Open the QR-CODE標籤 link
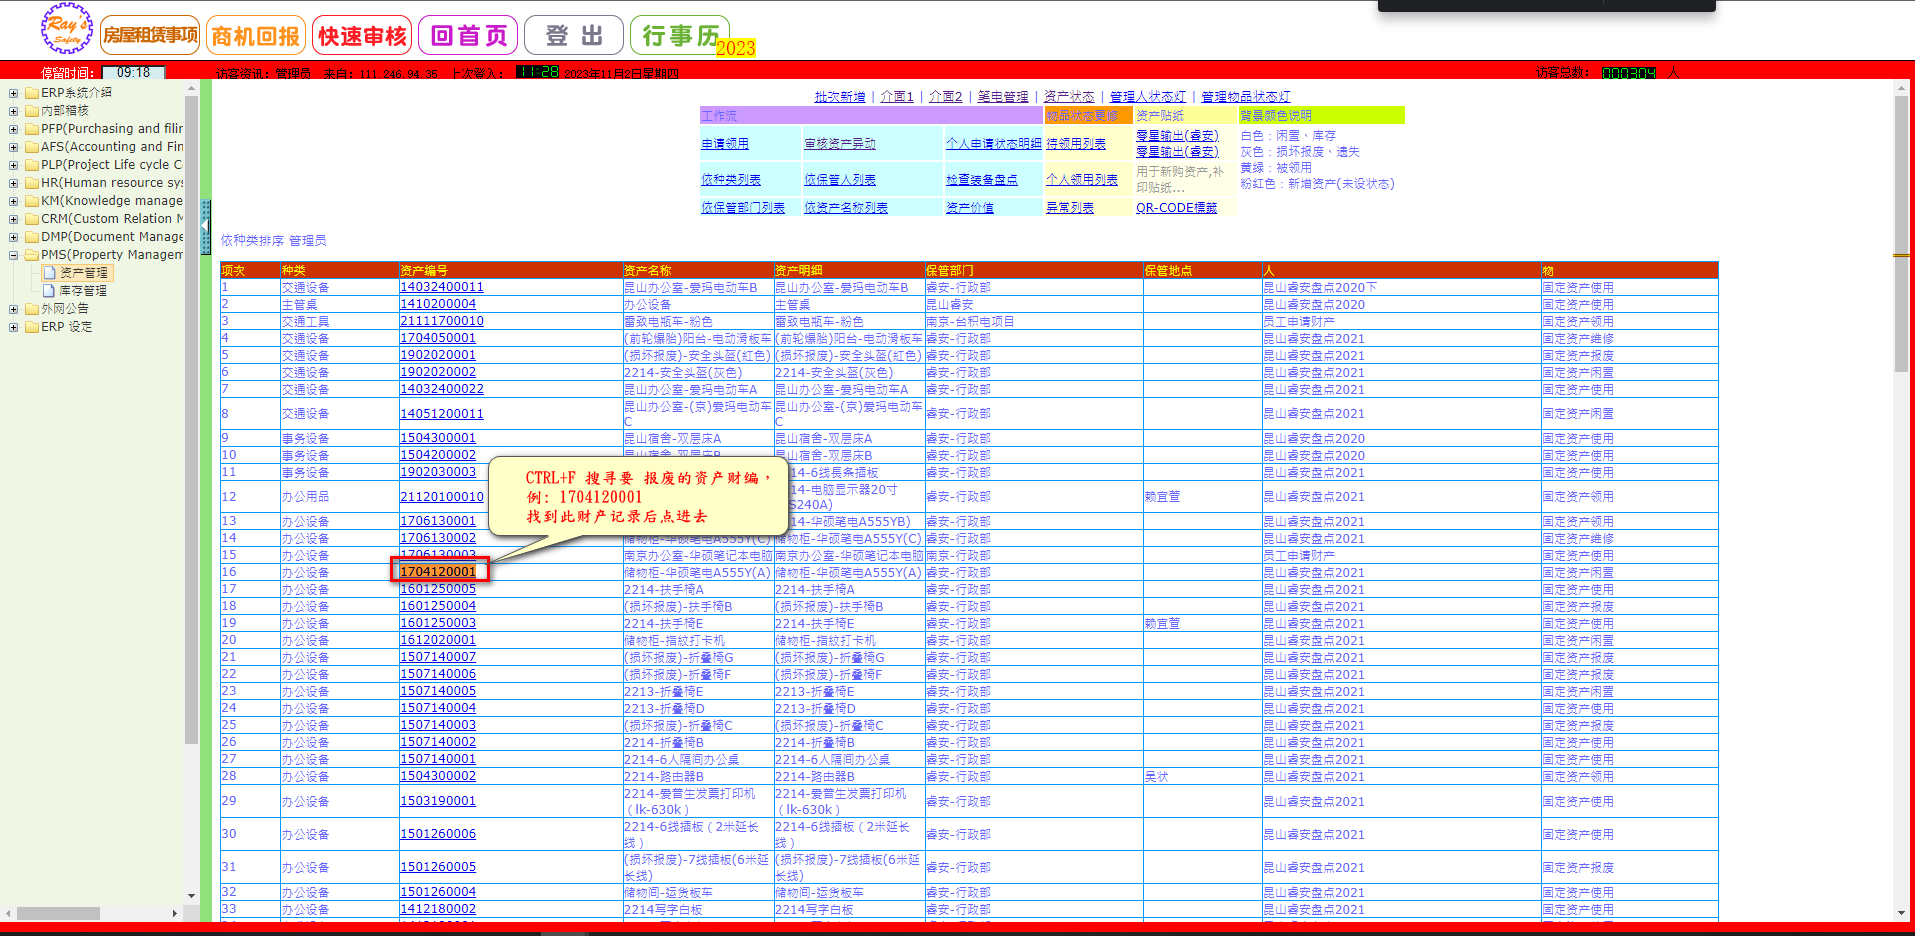The image size is (1915, 936). [1176, 208]
